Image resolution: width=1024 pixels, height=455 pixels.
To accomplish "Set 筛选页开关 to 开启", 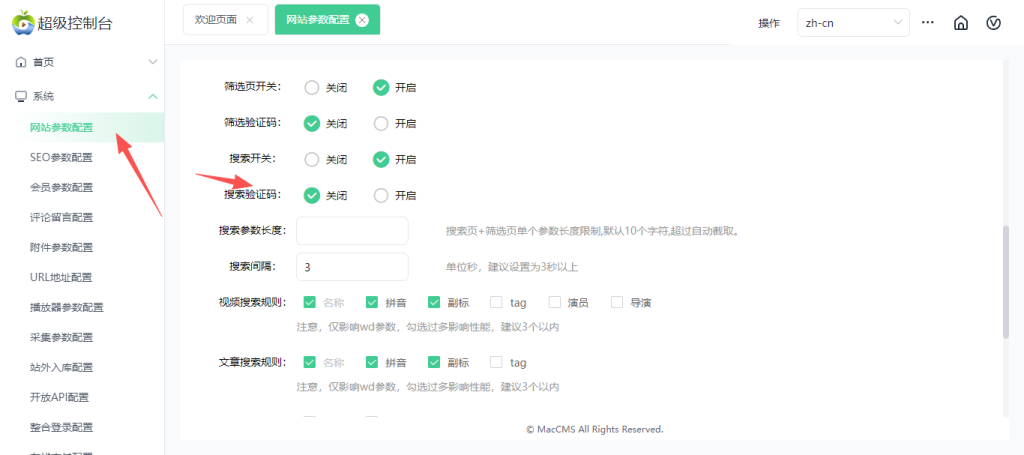I will (x=381, y=87).
